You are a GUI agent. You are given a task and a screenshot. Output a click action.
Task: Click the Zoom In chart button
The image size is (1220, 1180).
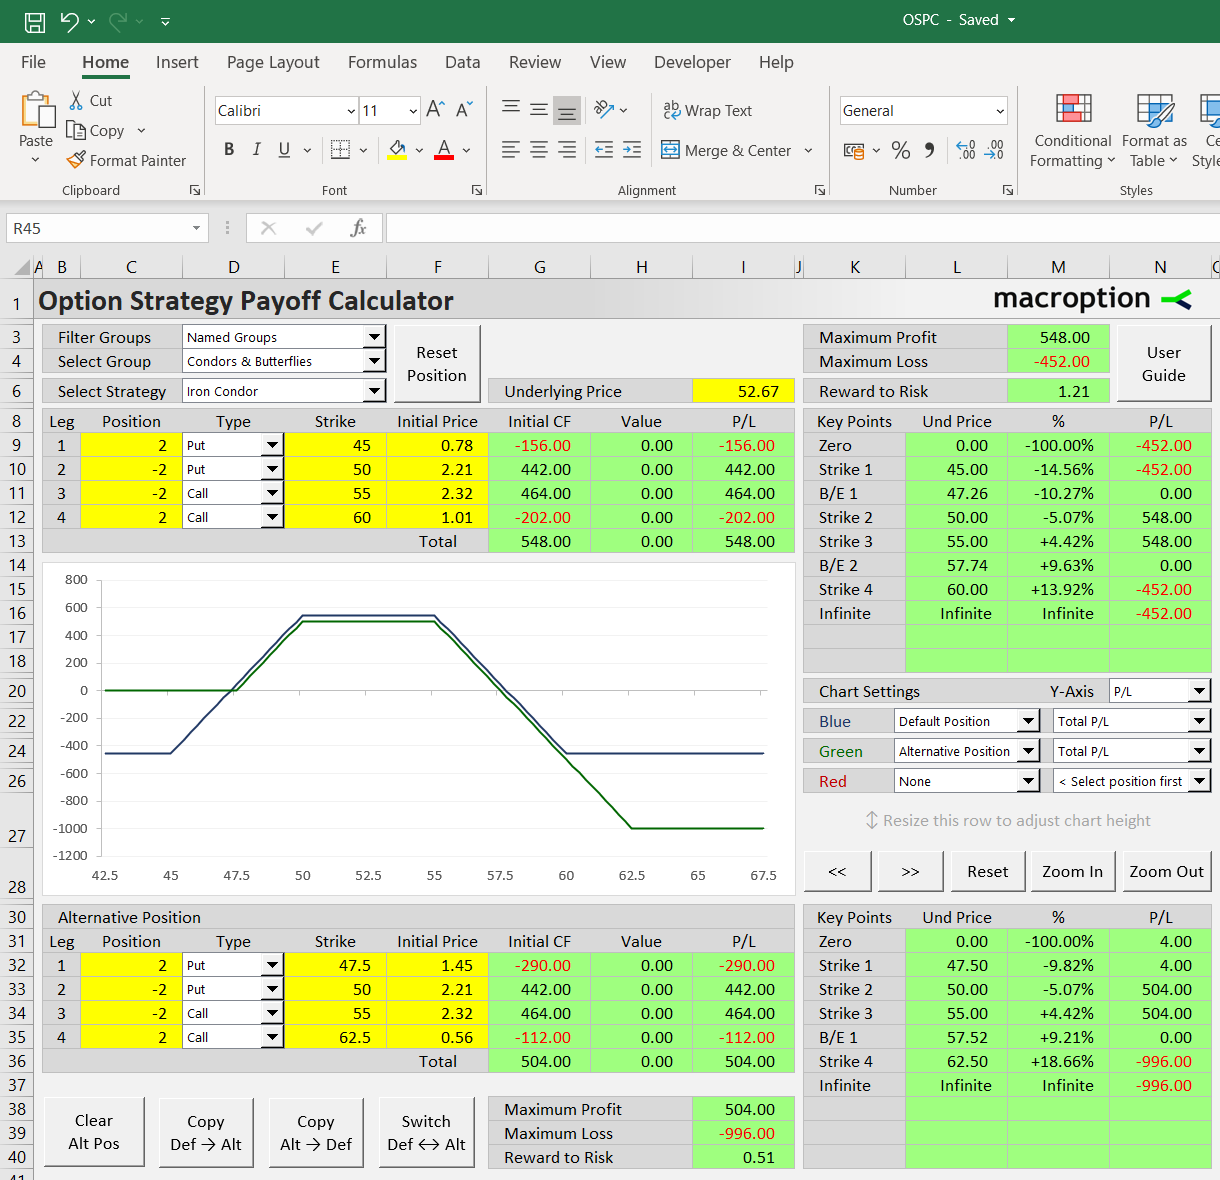(1072, 871)
